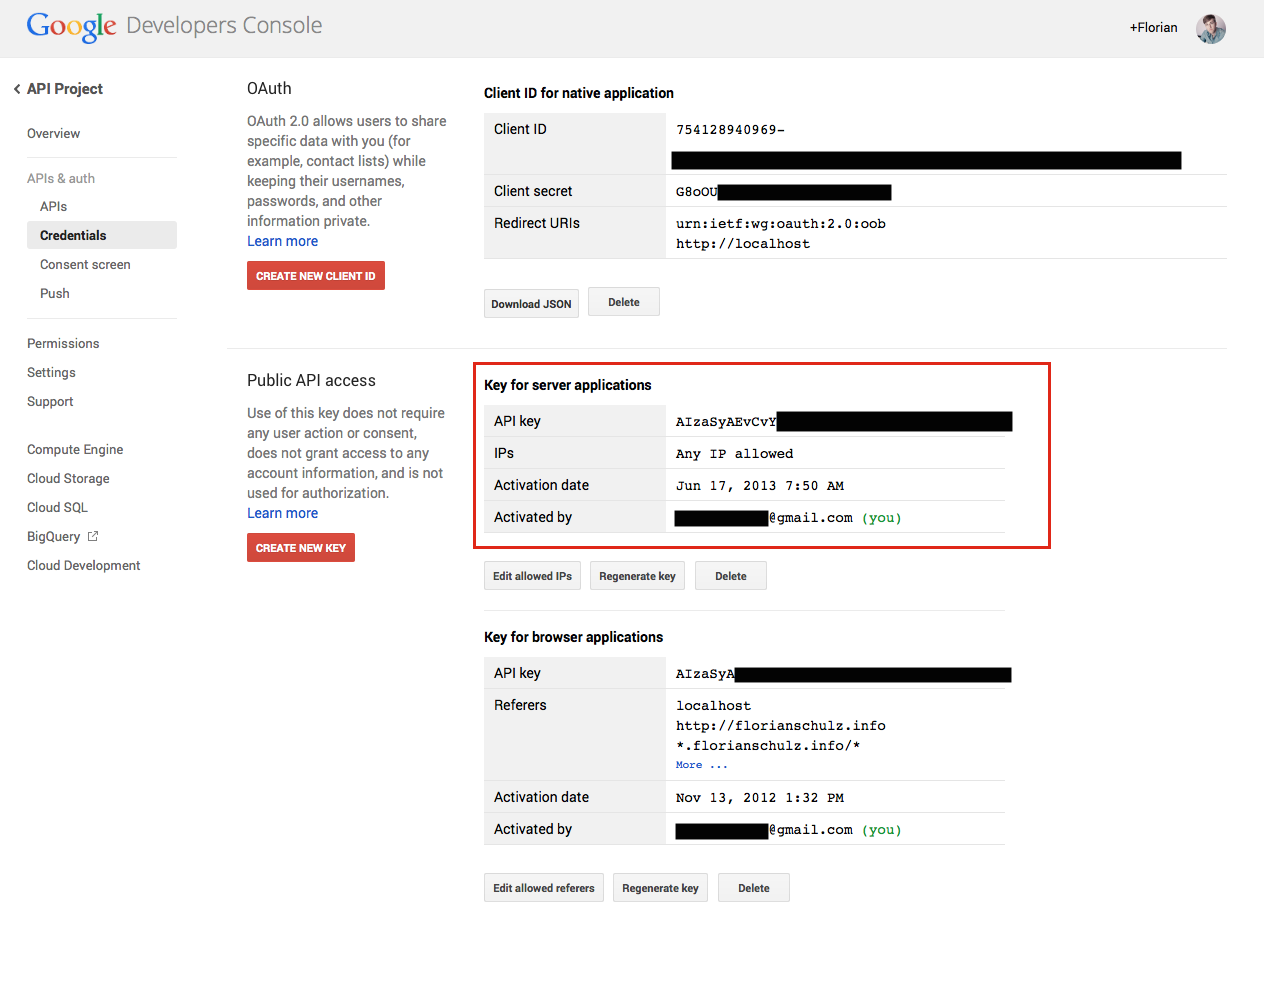Select the http://localhost redirect URI
Image resolution: width=1264 pixels, height=981 pixels.
pos(743,244)
